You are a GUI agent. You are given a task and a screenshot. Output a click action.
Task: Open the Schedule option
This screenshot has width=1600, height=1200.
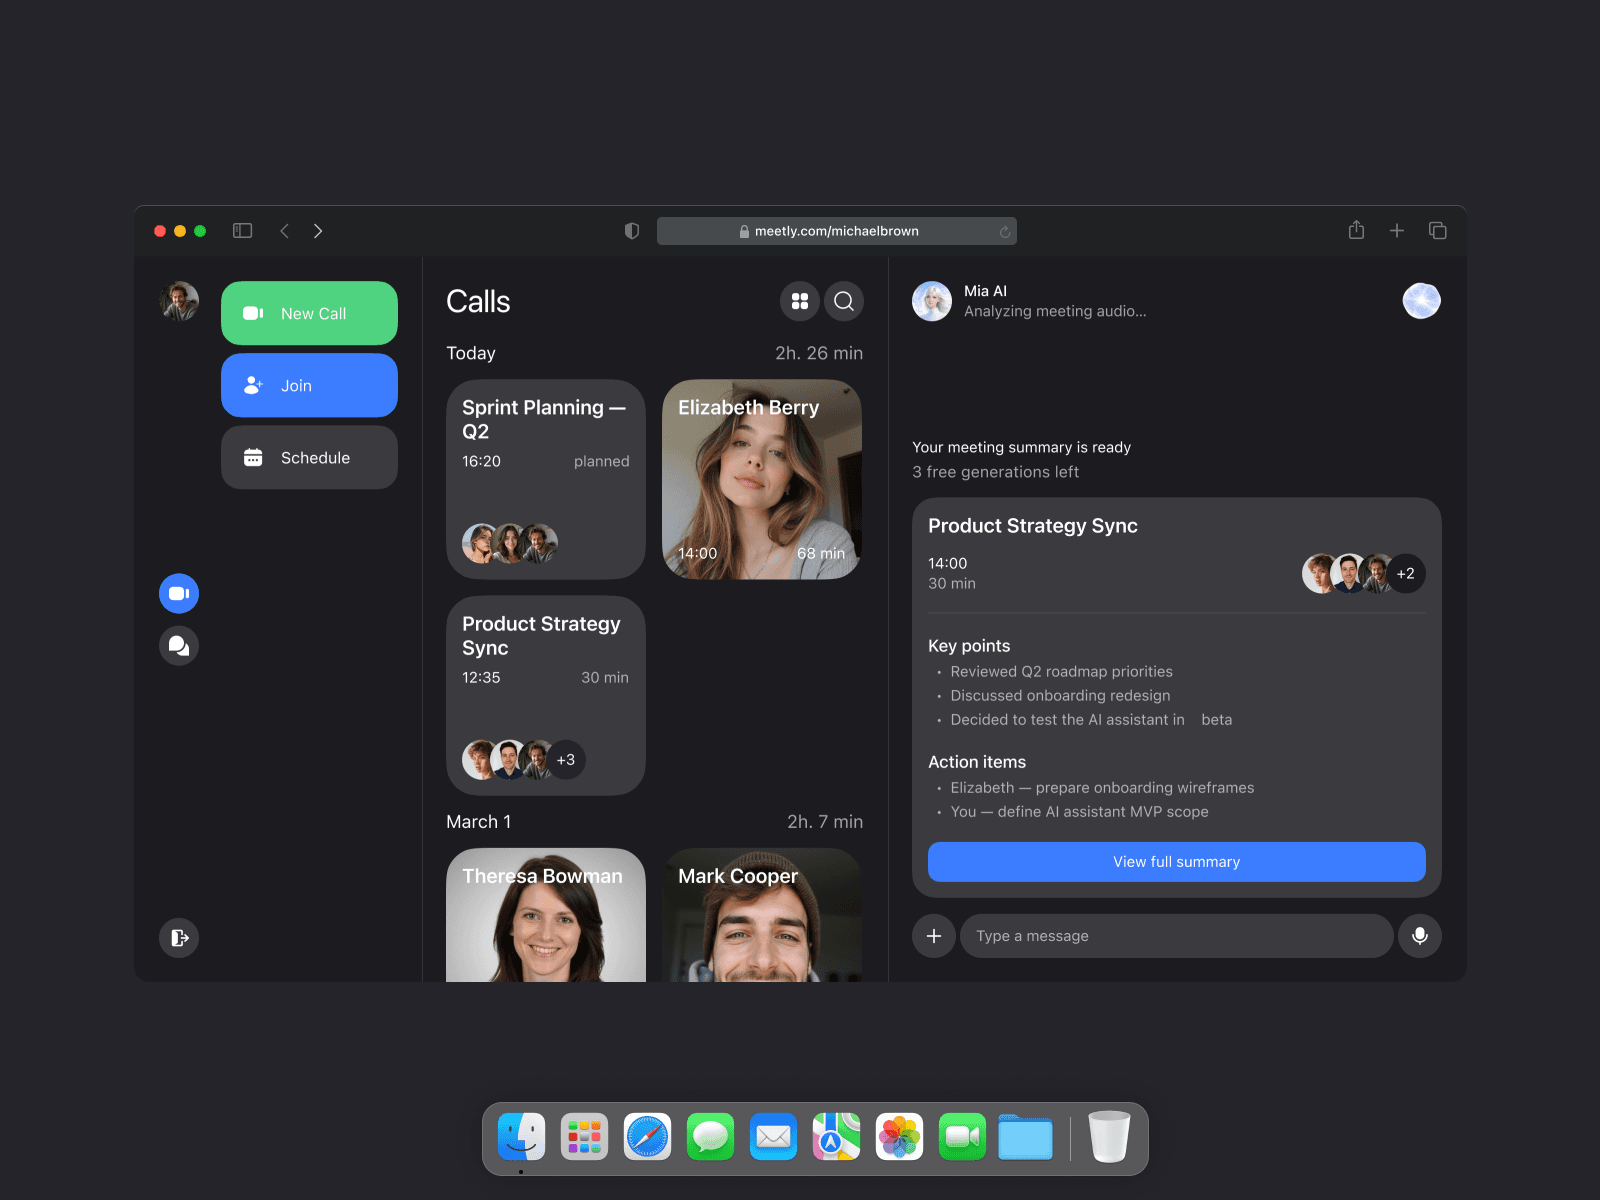309,458
